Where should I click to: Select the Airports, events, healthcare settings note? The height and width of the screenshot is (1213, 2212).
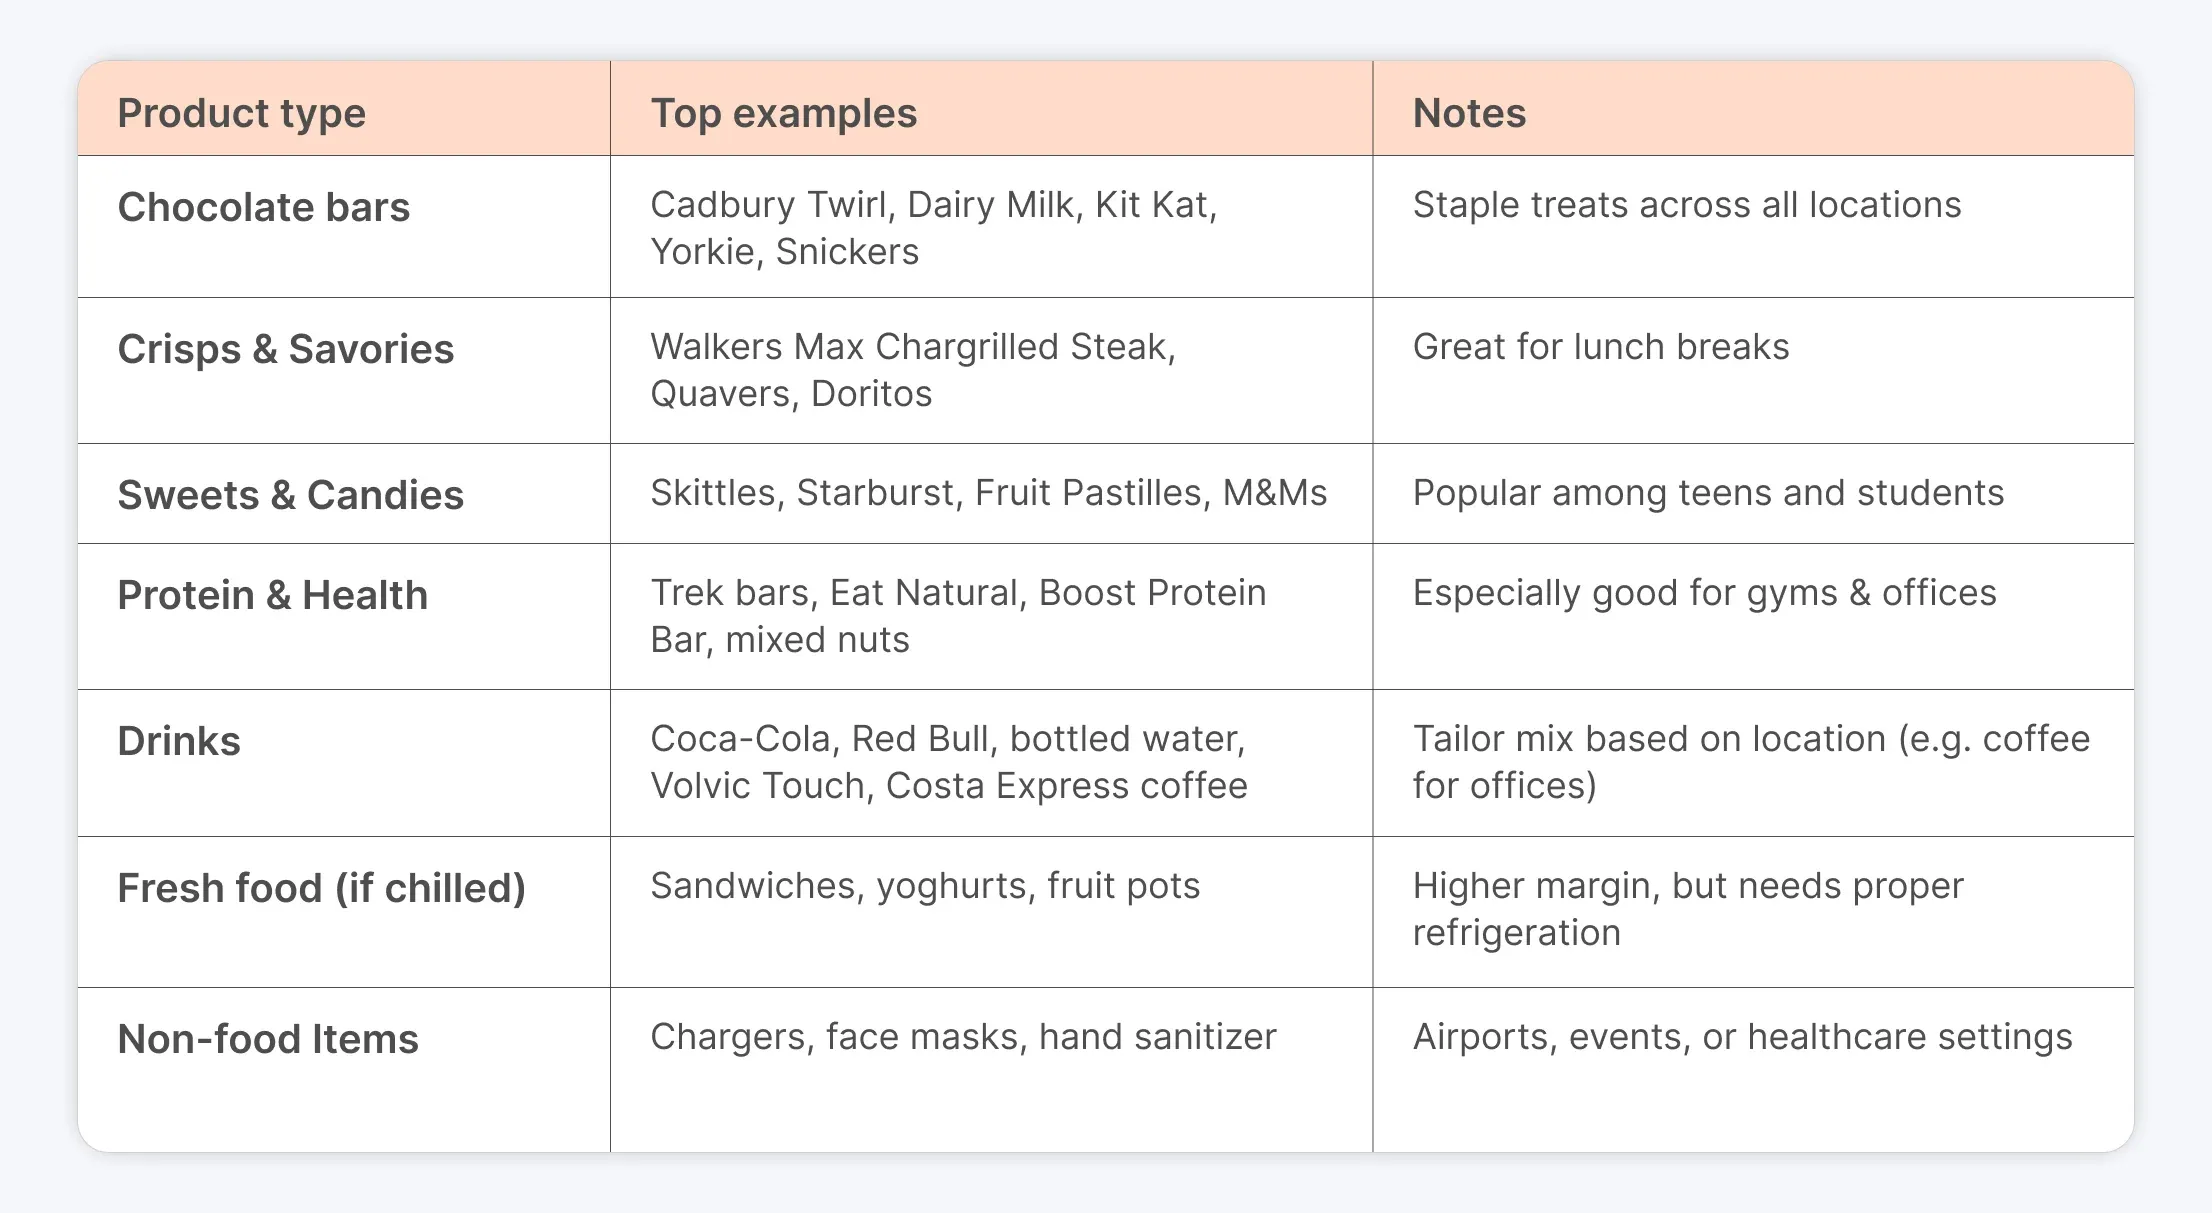click(x=1742, y=1037)
